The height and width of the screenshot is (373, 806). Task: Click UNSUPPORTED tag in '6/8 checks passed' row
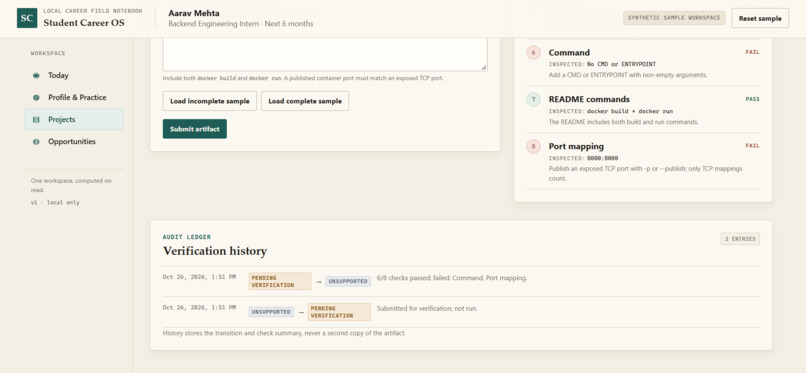coord(348,282)
